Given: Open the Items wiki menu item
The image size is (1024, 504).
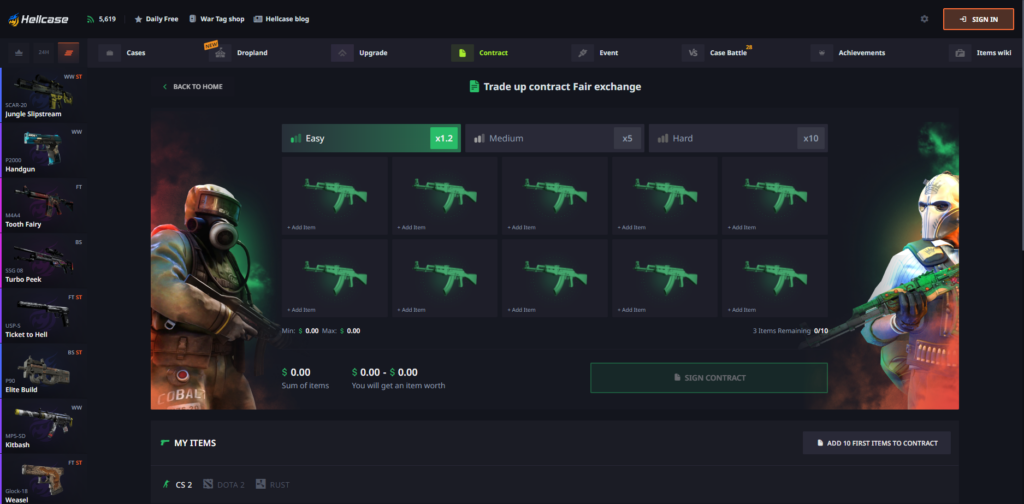Looking at the screenshot, I should tap(994, 53).
